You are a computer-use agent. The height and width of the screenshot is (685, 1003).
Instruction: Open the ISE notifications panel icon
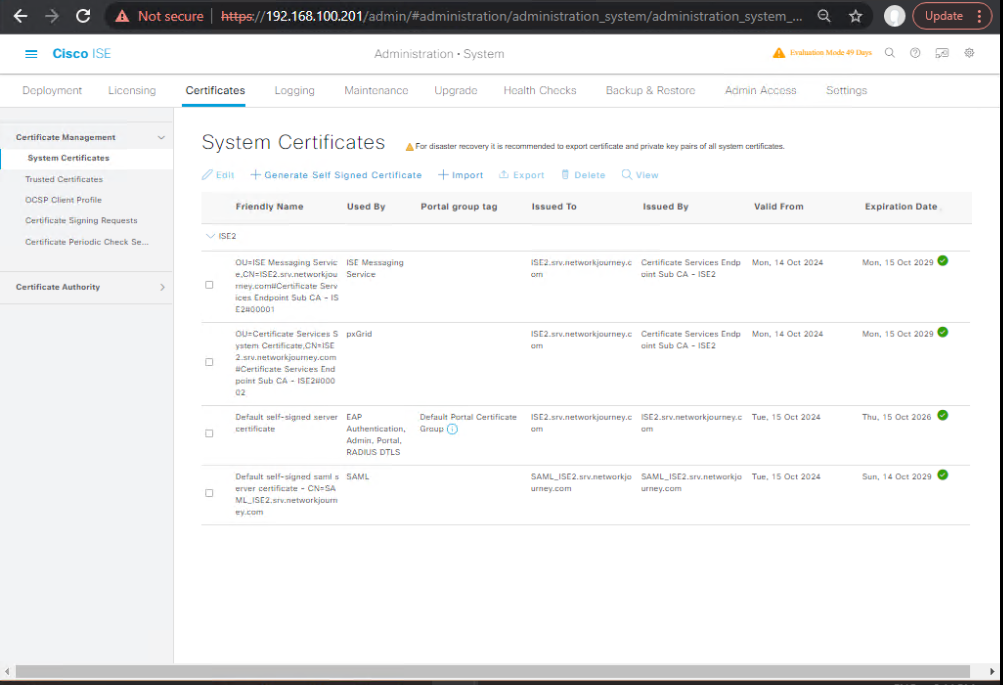(942, 53)
